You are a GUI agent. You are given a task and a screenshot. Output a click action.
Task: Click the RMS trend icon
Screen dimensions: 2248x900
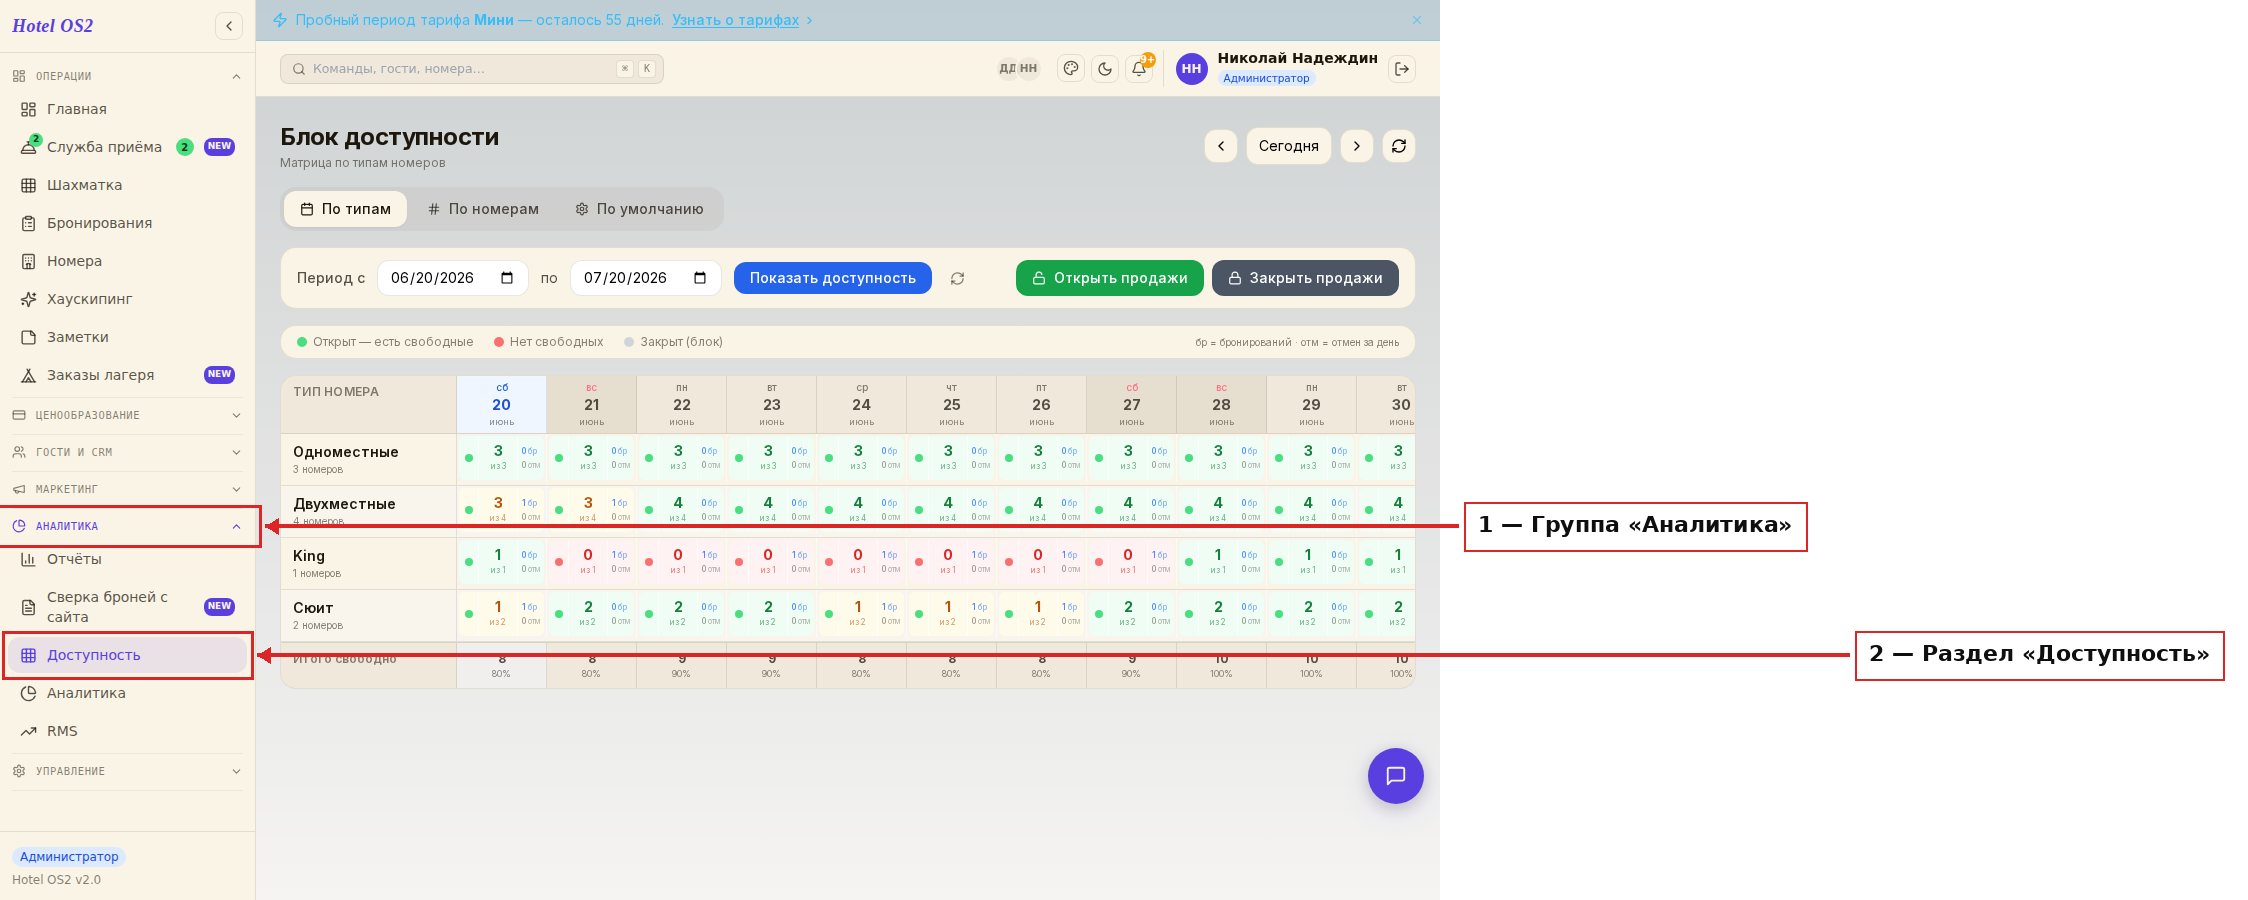(x=28, y=731)
